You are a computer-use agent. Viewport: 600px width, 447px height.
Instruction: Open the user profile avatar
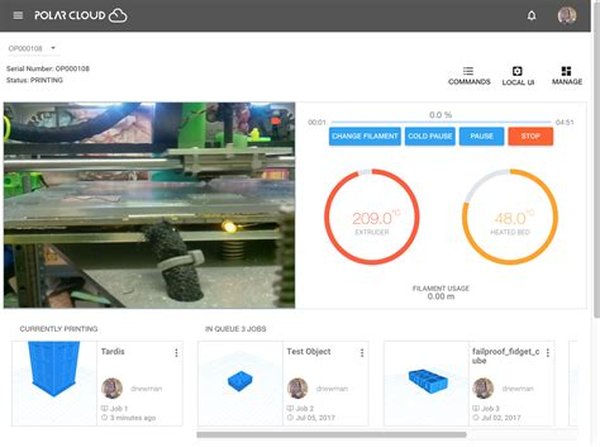click(567, 16)
